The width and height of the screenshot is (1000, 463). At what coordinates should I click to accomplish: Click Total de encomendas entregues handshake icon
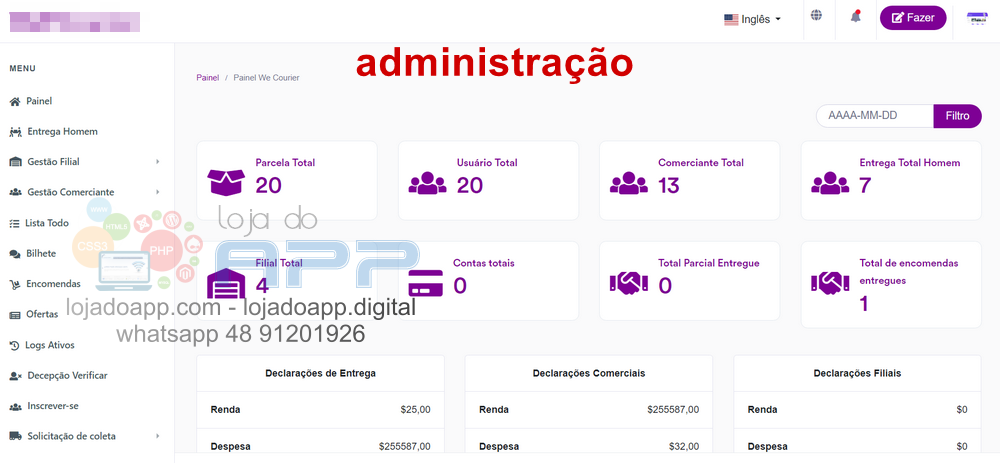(830, 283)
